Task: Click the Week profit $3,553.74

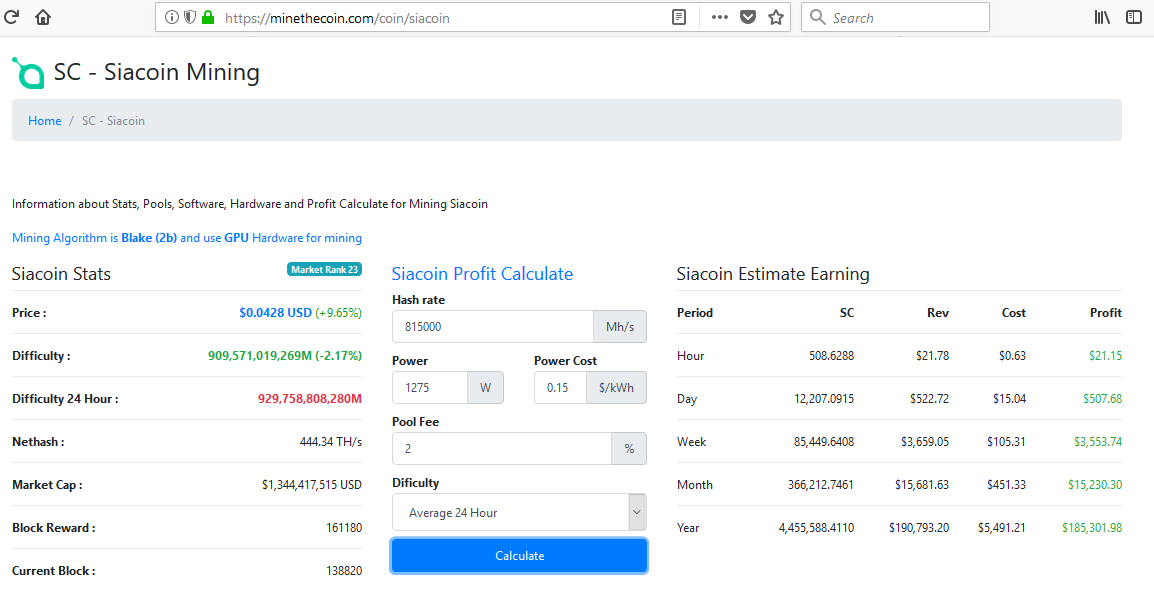Action: click(1098, 441)
